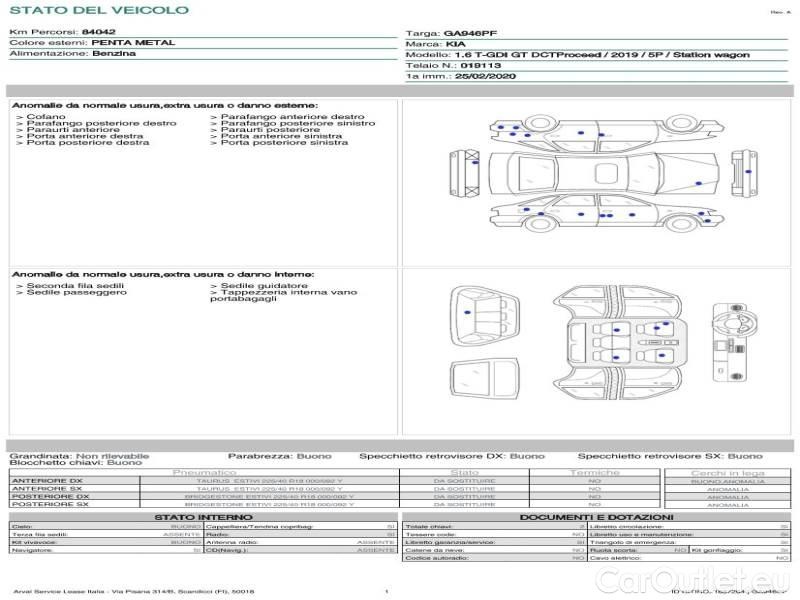Select the 'Triangolo di emergenza' row label
This screenshot has width=800, height=600.
tap(633, 542)
